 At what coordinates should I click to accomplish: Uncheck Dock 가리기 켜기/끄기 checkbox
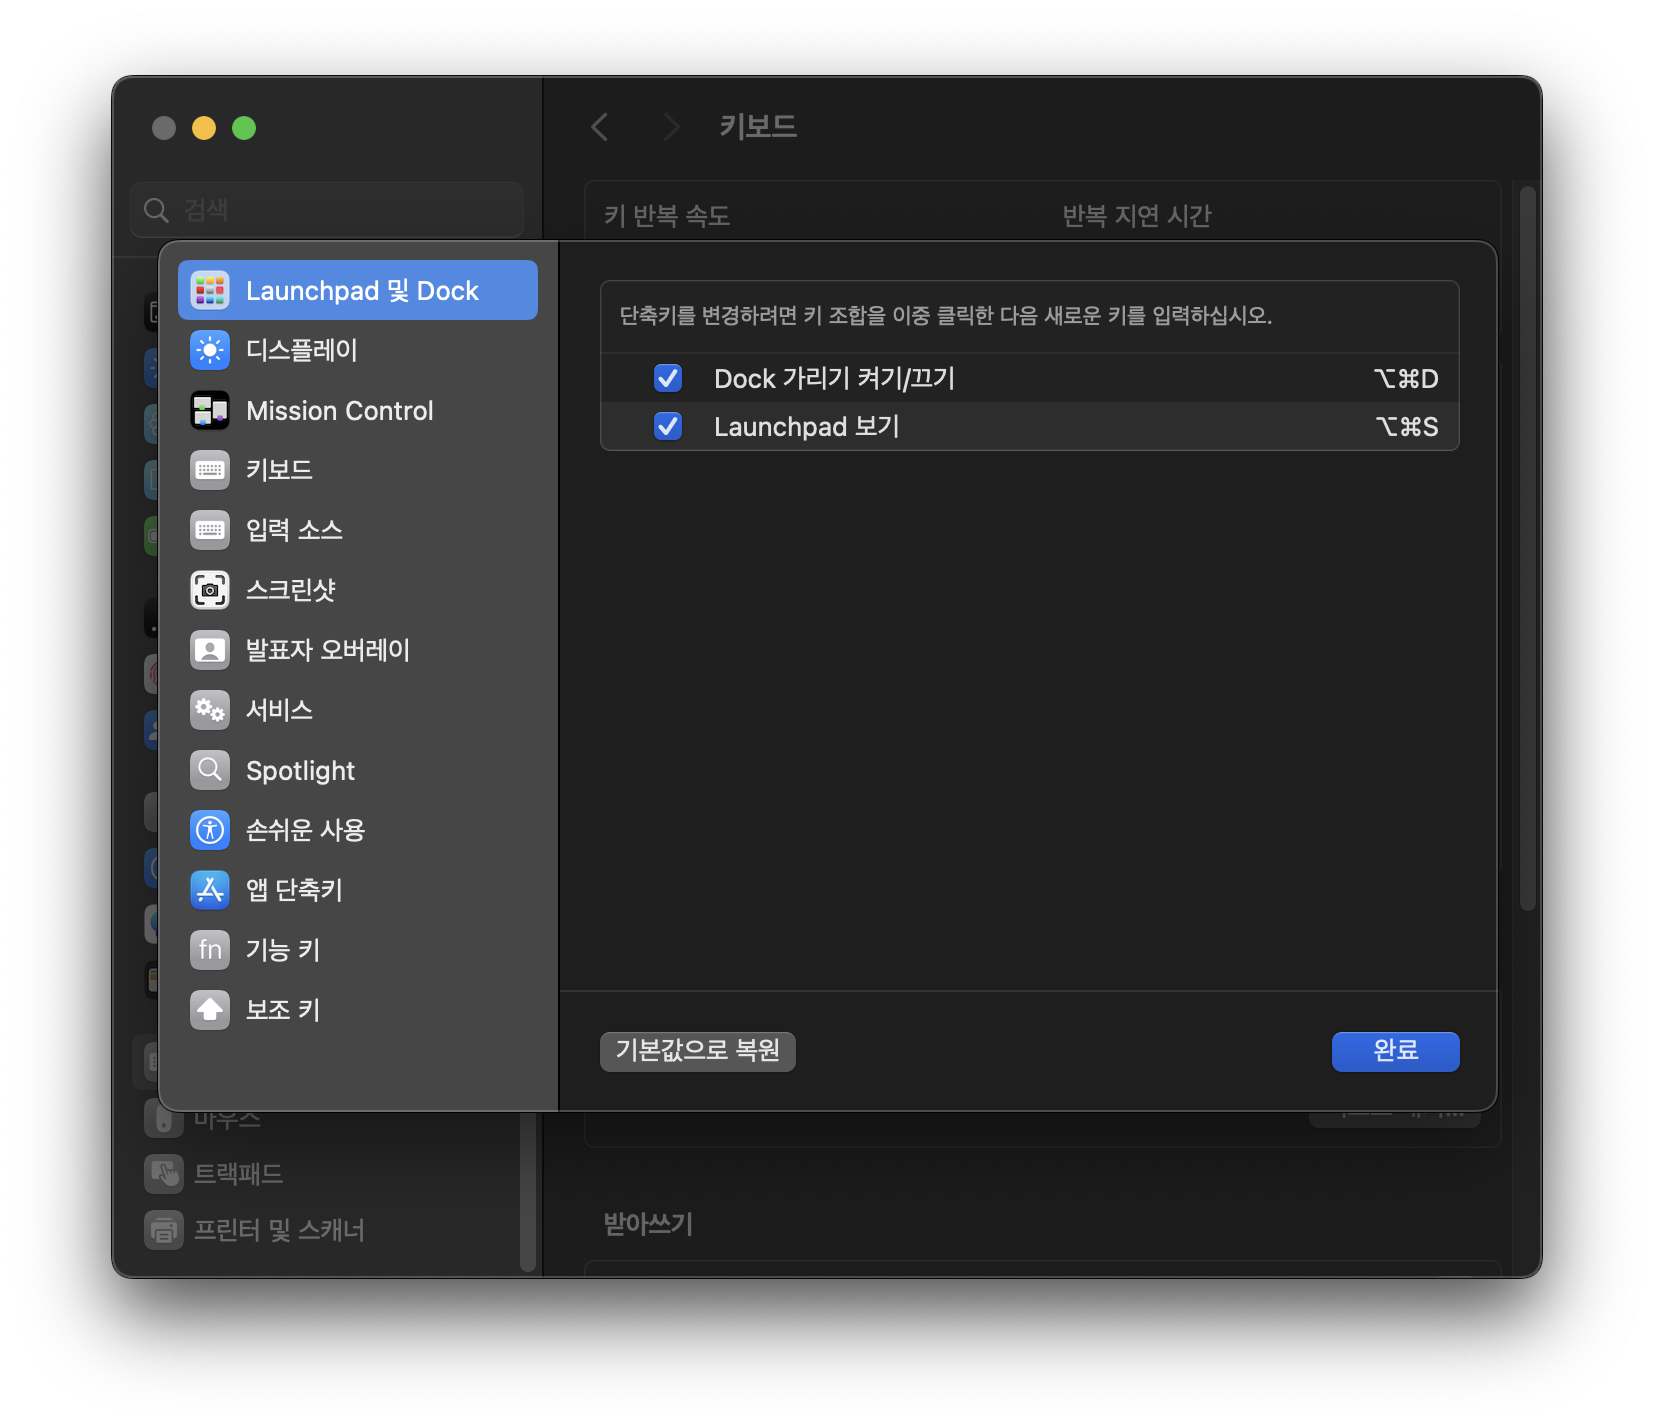[668, 378]
